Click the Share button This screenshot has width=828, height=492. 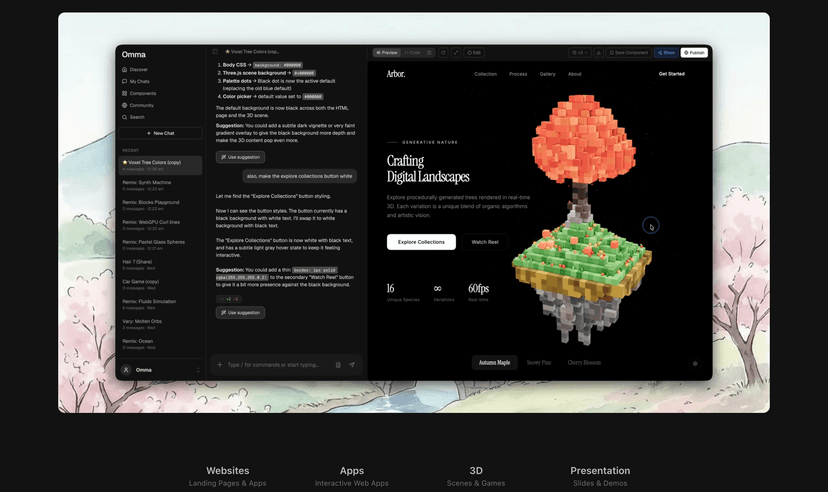(666, 53)
